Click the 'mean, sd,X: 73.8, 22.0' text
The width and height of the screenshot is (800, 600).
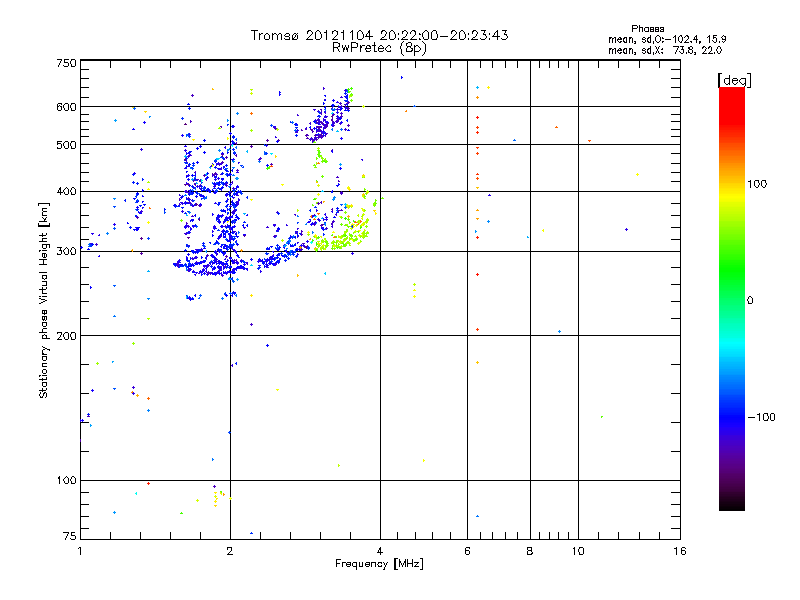pos(665,50)
